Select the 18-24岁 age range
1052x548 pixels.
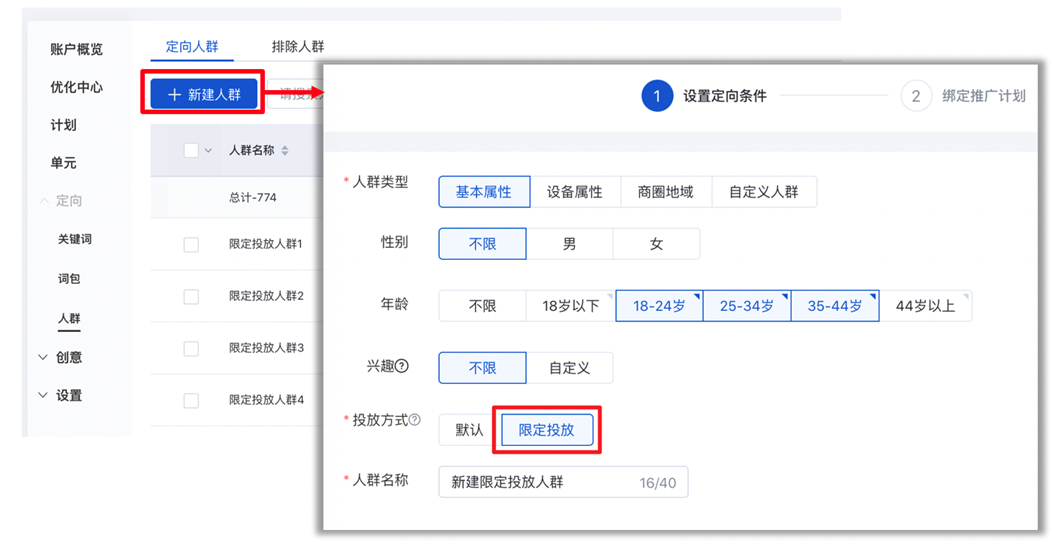tap(659, 306)
